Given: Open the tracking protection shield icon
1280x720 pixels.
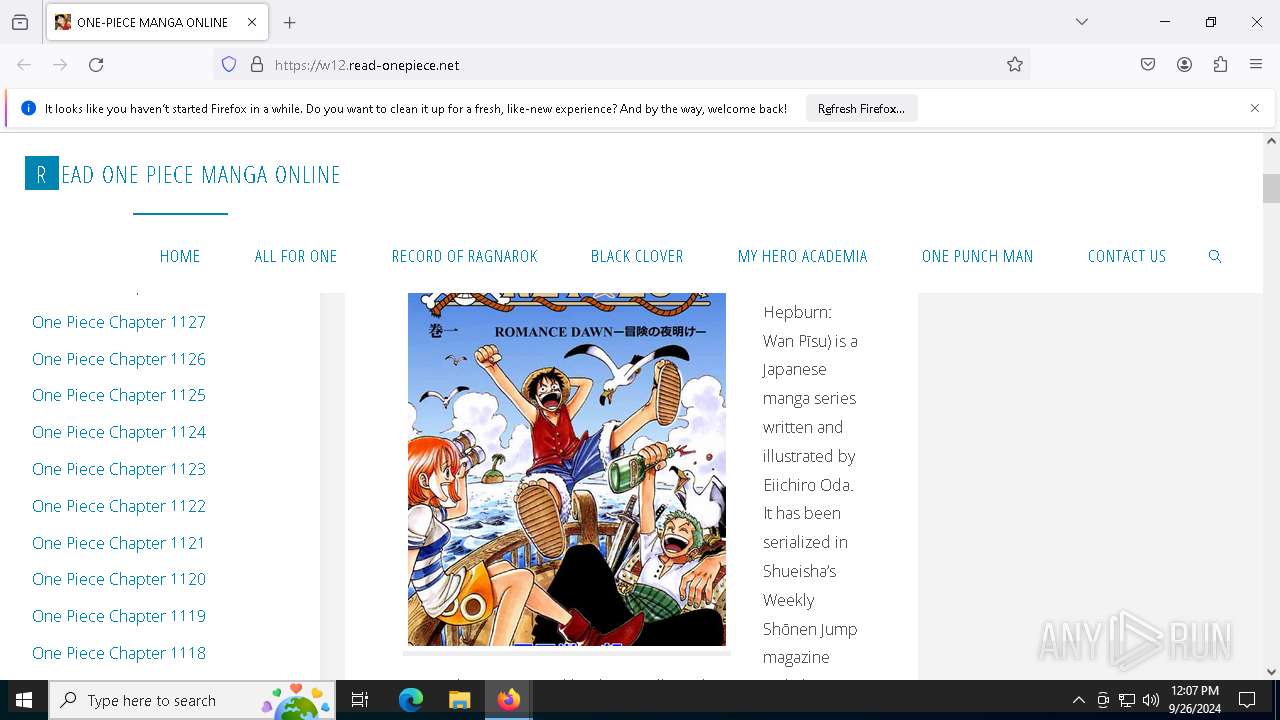Looking at the screenshot, I should [229, 65].
